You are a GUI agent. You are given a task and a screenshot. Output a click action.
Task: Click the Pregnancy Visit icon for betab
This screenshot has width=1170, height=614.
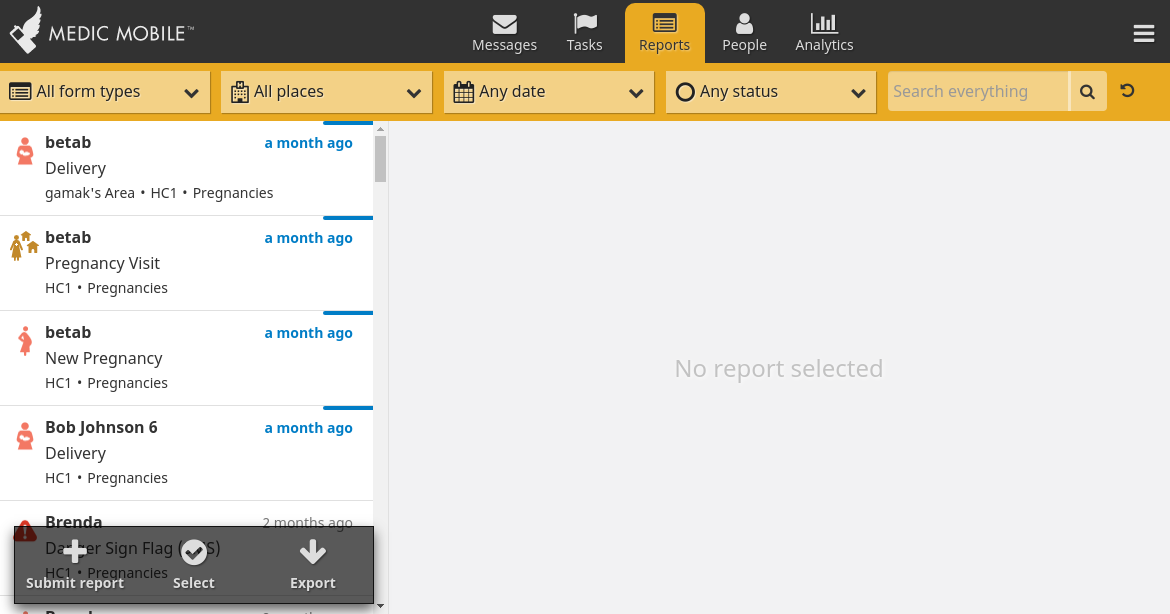24,245
